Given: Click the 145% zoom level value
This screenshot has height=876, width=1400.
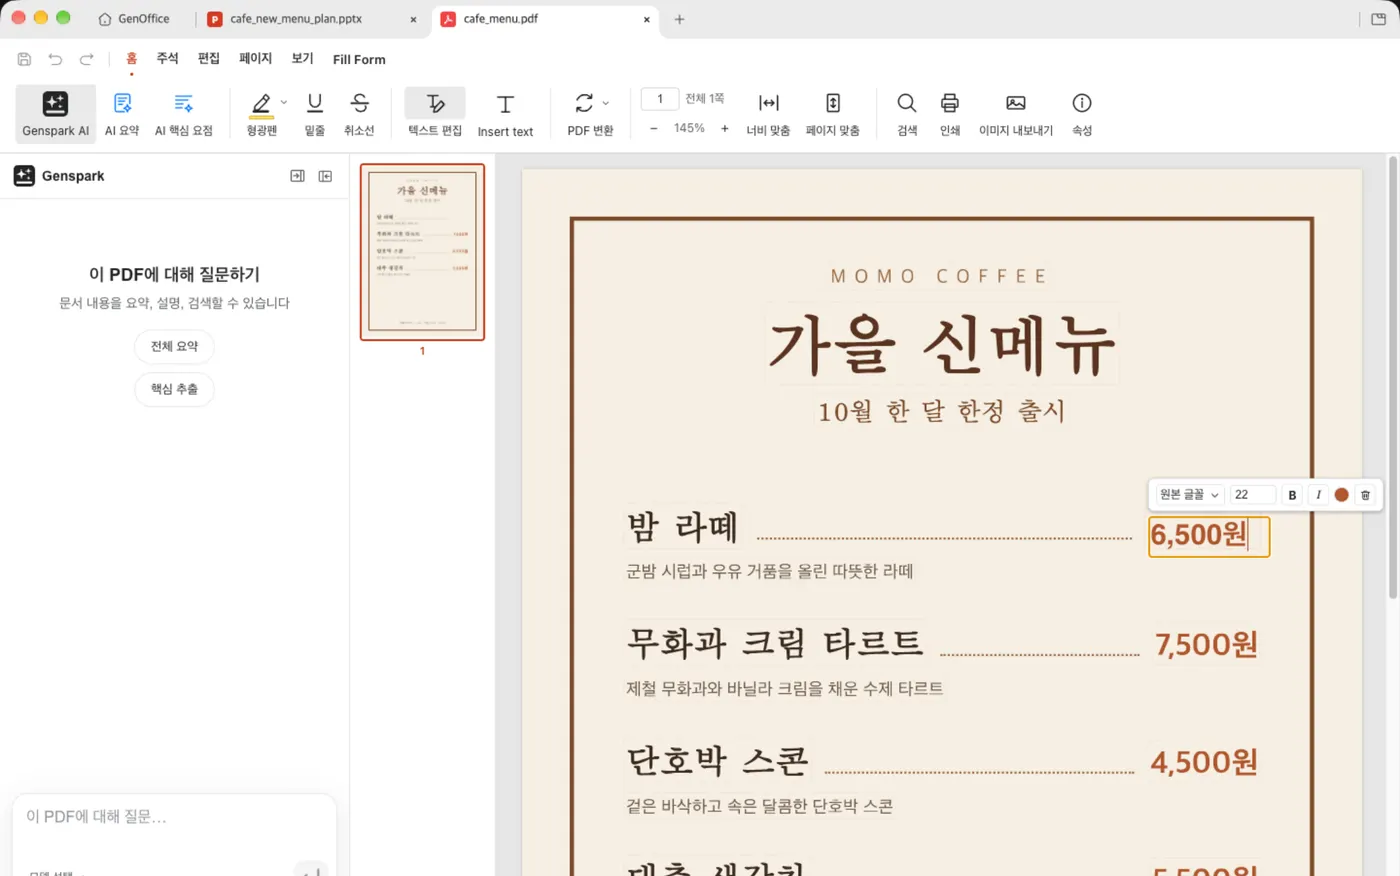Looking at the screenshot, I should pos(689,129).
